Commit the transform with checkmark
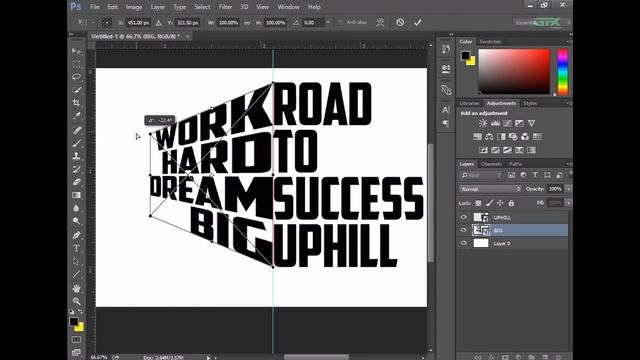This screenshot has width=640, height=360. tap(418, 22)
